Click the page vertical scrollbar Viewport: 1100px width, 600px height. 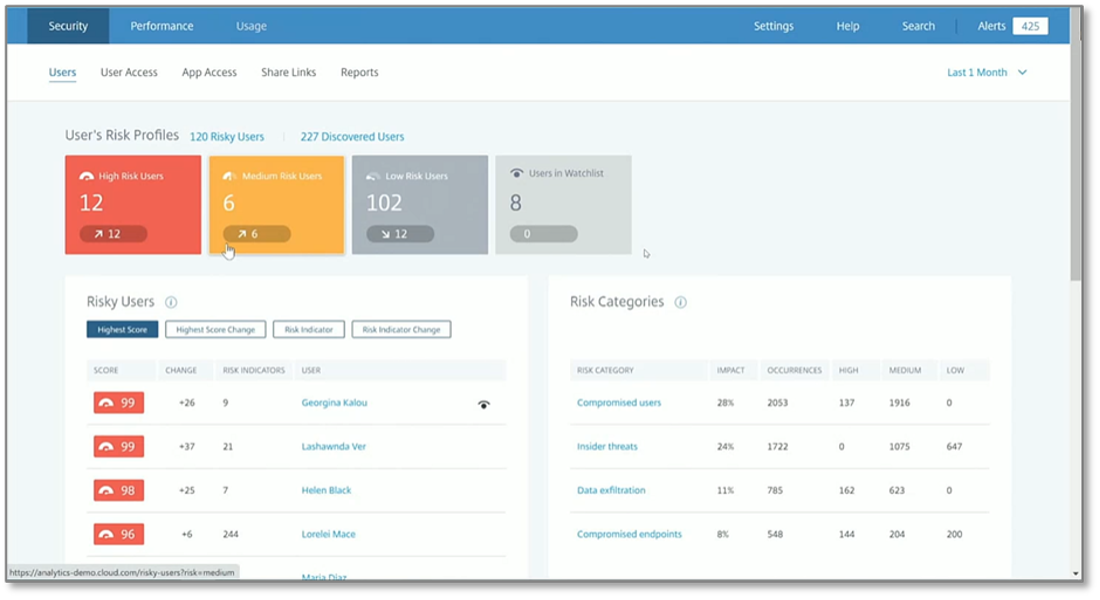tap(1075, 150)
